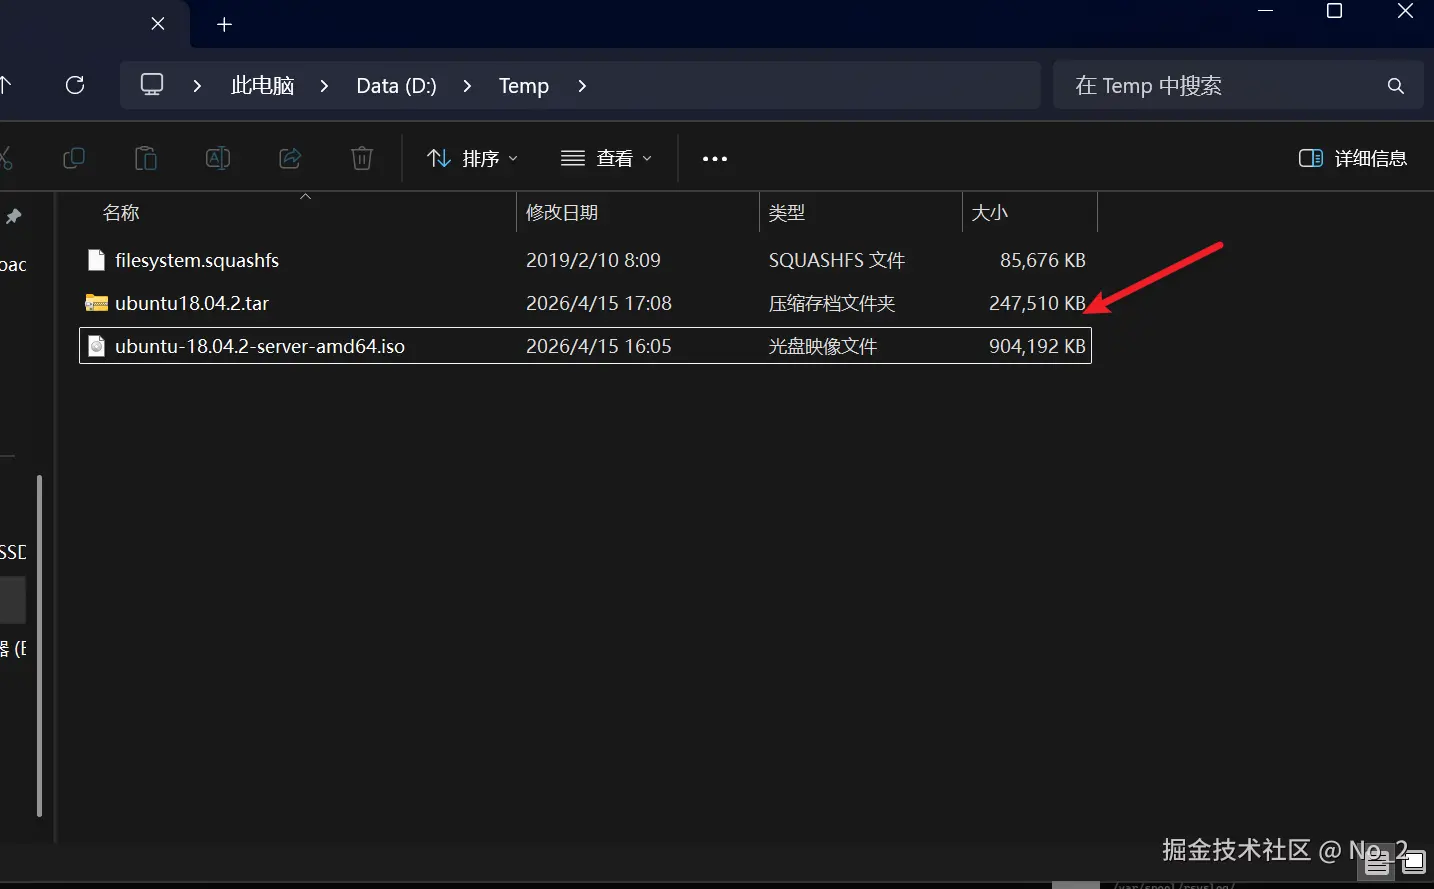Open the three-dot See more menu
The width and height of the screenshot is (1434, 889).
715,159
